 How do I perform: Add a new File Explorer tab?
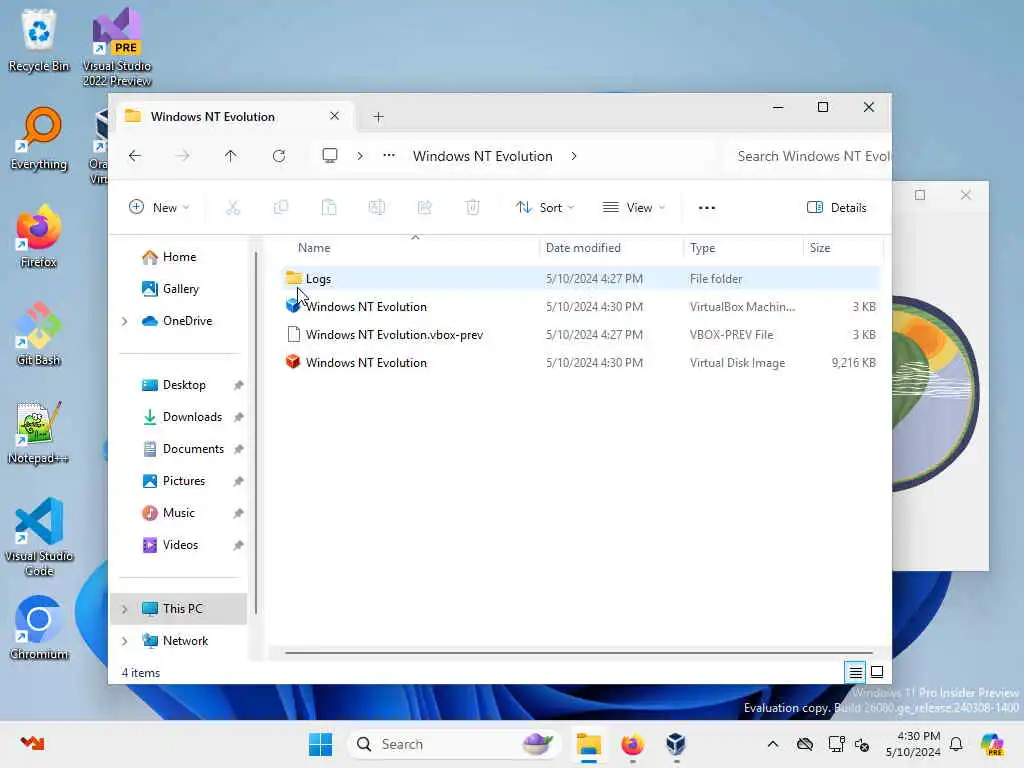coord(378,117)
